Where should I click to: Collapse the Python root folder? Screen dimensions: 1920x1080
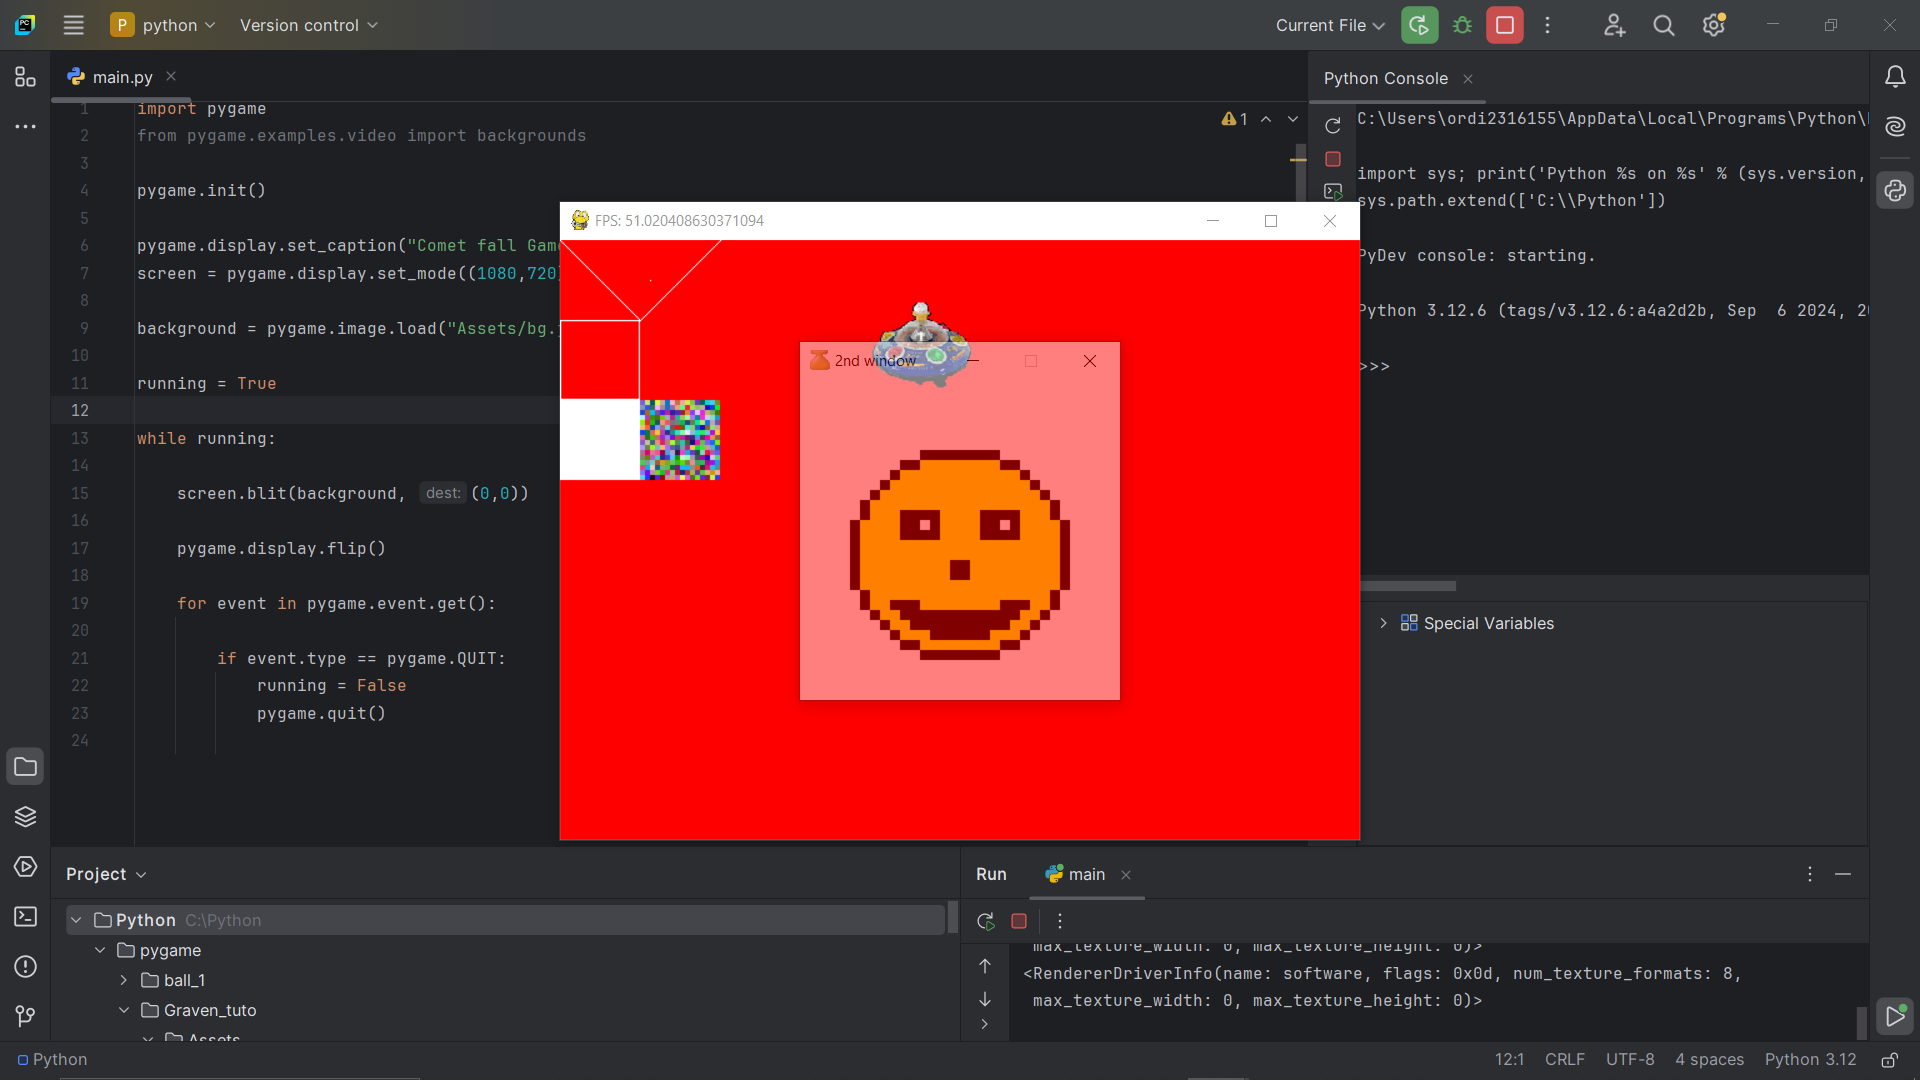(76, 920)
